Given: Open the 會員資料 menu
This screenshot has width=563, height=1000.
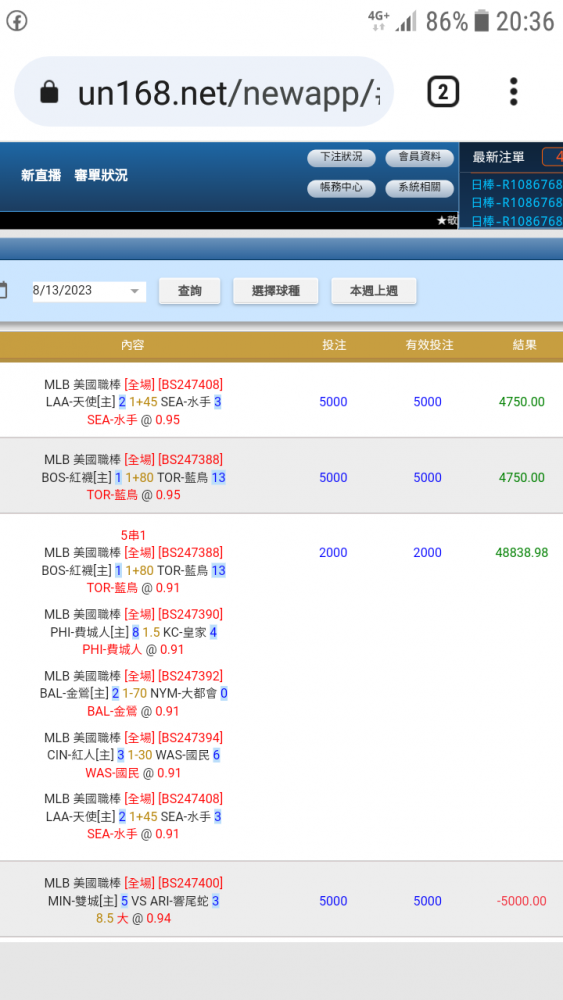Looking at the screenshot, I should pyautogui.click(x=420, y=158).
